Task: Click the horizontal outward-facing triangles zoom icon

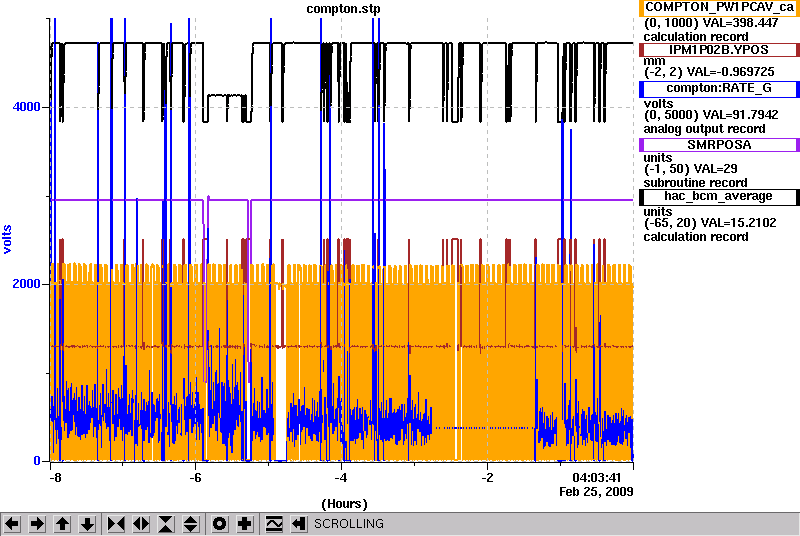Action: pyautogui.click(x=141, y=524)
